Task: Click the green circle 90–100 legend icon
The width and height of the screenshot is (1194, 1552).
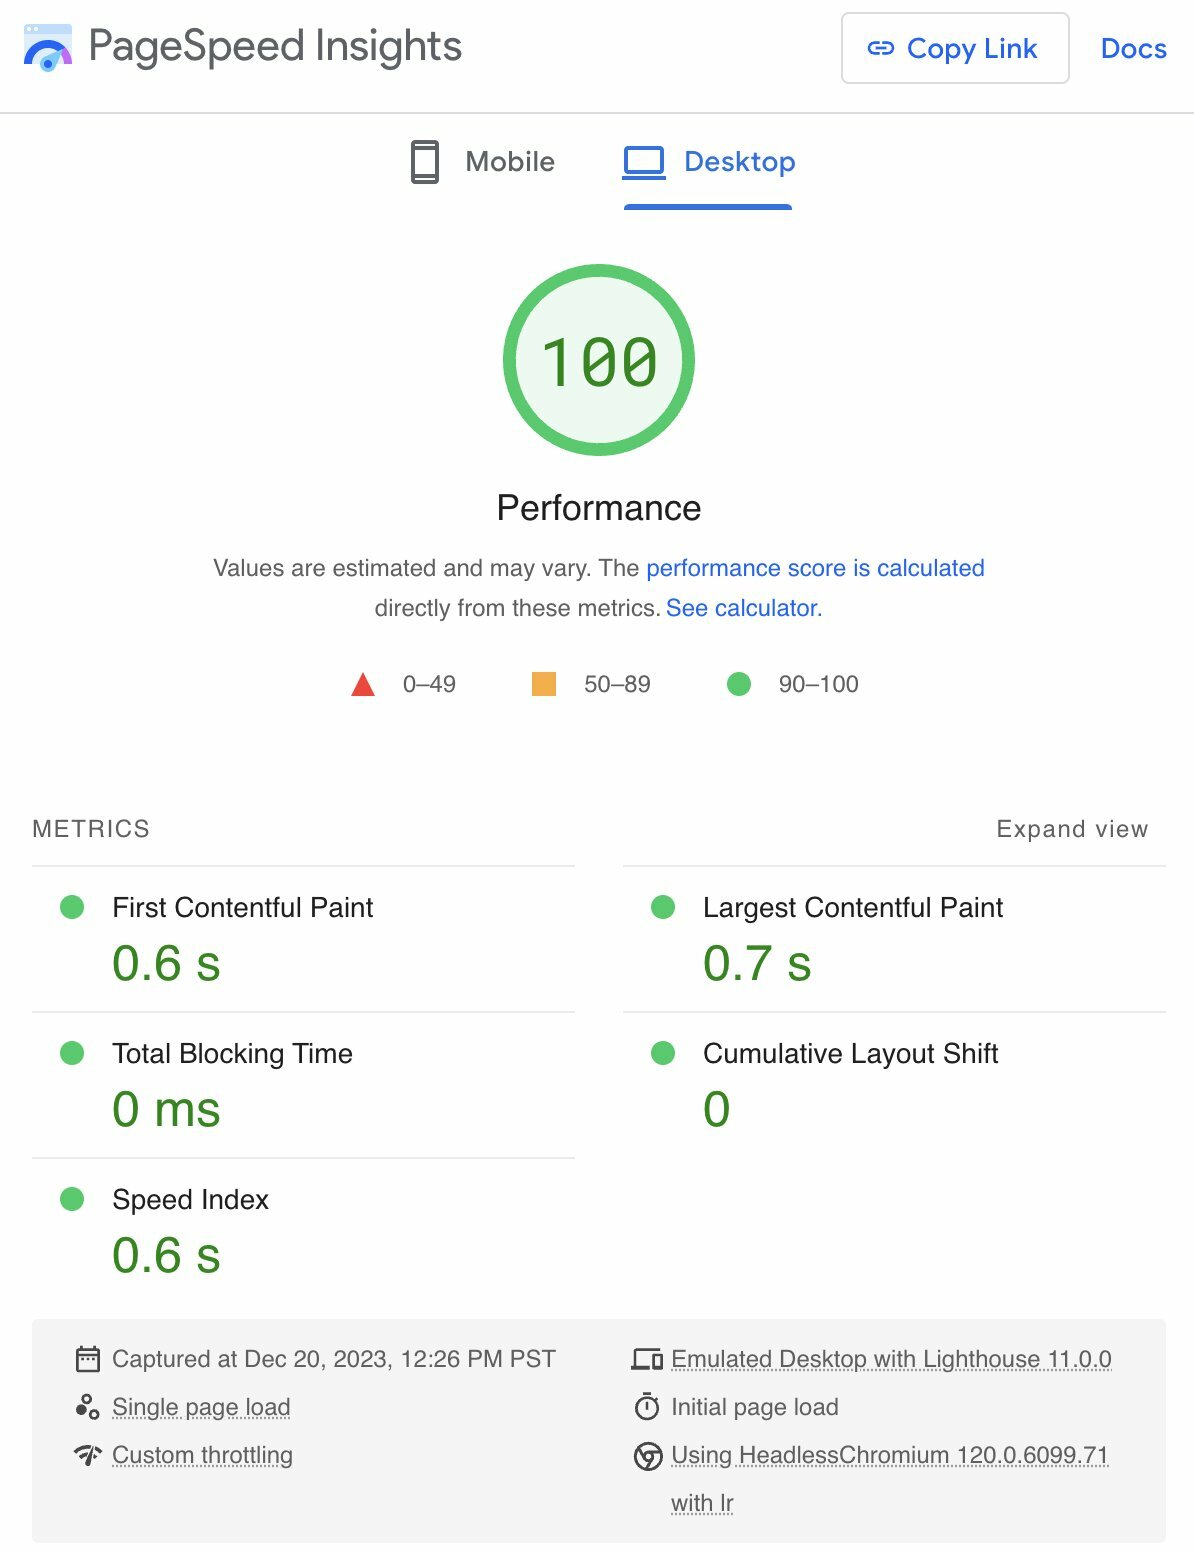Action: (x=739, y=684)
